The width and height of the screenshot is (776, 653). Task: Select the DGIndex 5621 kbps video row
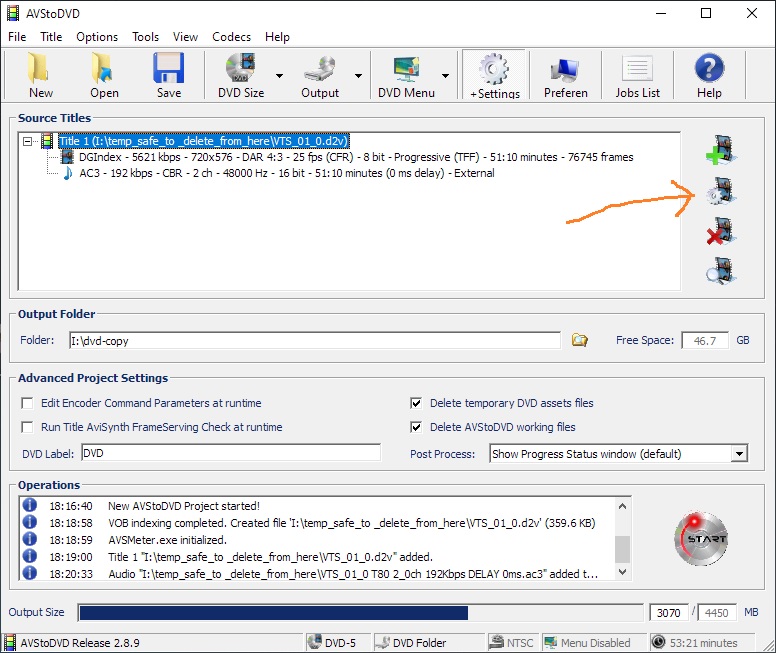coord(356,157)
